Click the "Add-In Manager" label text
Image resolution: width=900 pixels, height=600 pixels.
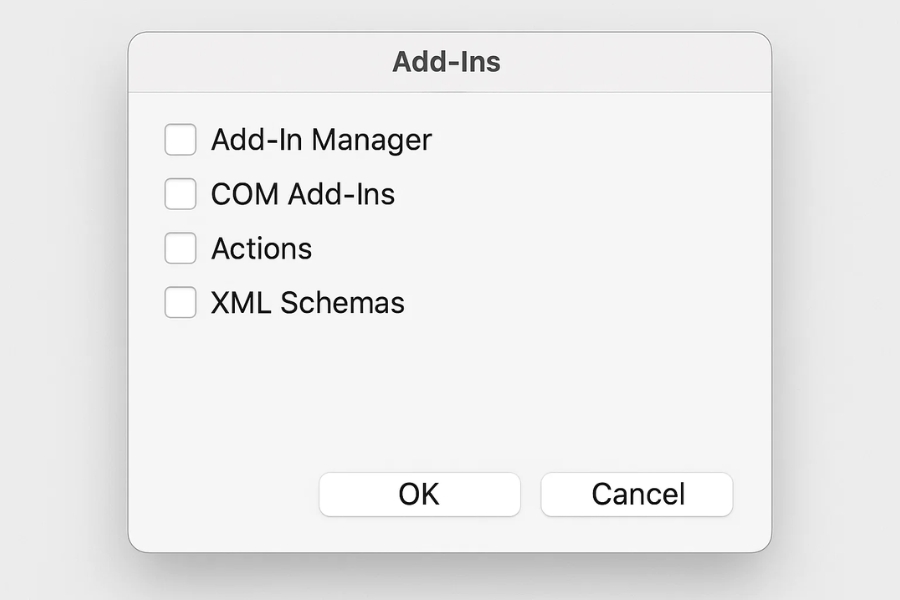(321, 140)
